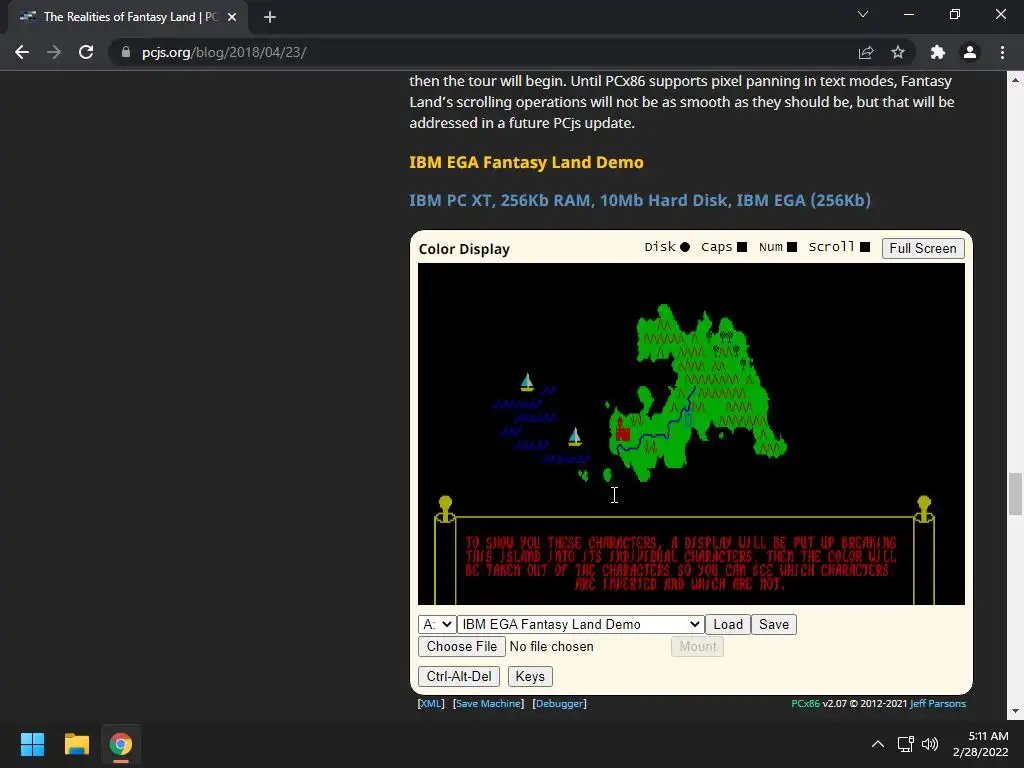1024x768 pixels.
Task: Reload the current page
Action: pyautogui.click(x=86, y=52)
